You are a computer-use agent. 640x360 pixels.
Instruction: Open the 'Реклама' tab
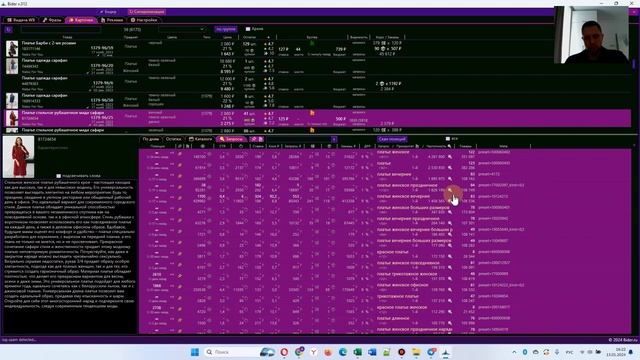[x=112, y=20]
